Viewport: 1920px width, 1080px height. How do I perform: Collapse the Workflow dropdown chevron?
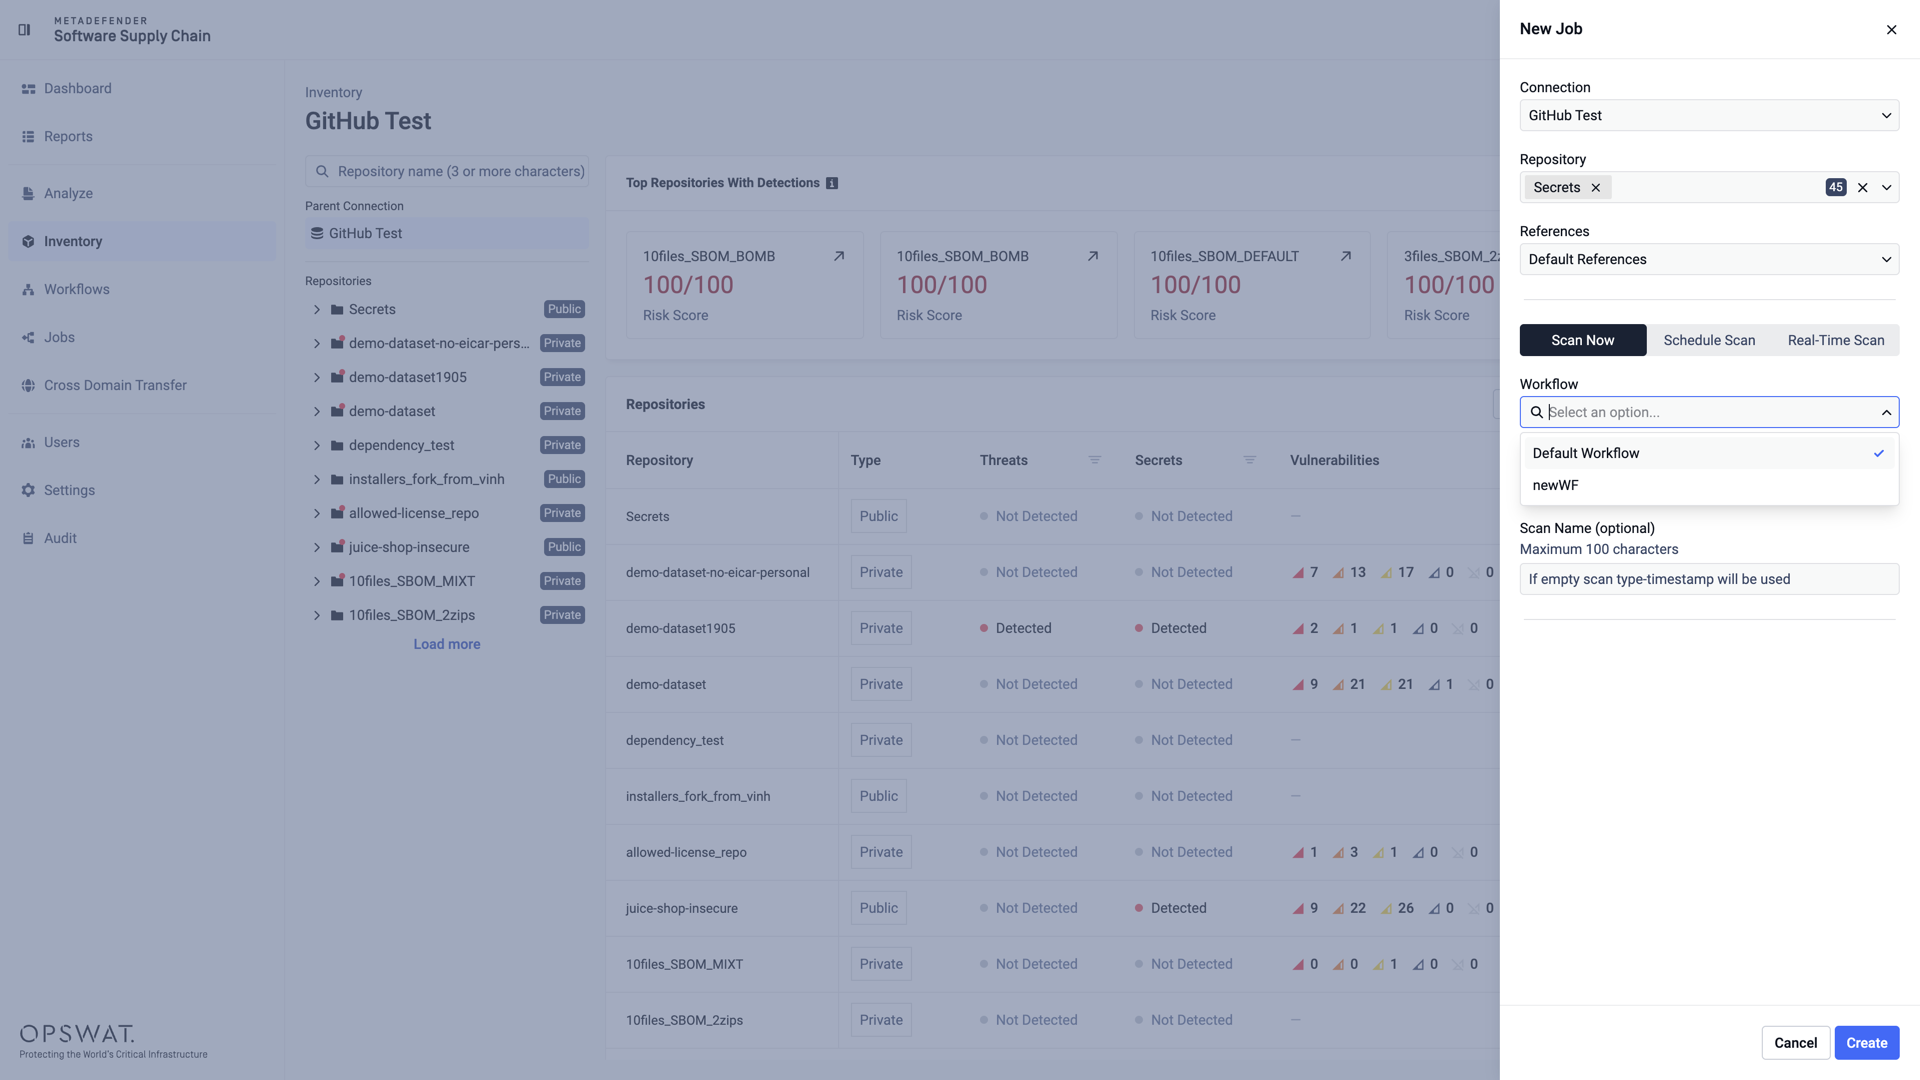coord(1886,413)
